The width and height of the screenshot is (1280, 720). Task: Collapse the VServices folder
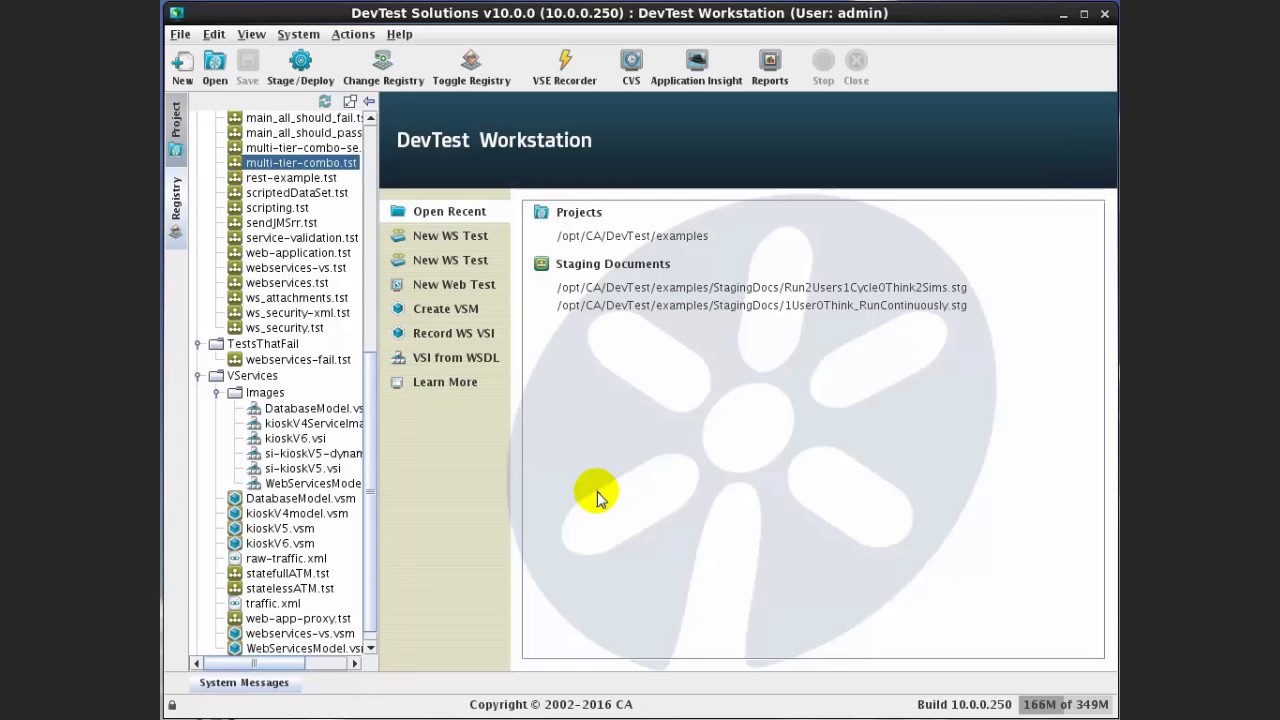tap(197, 376)
